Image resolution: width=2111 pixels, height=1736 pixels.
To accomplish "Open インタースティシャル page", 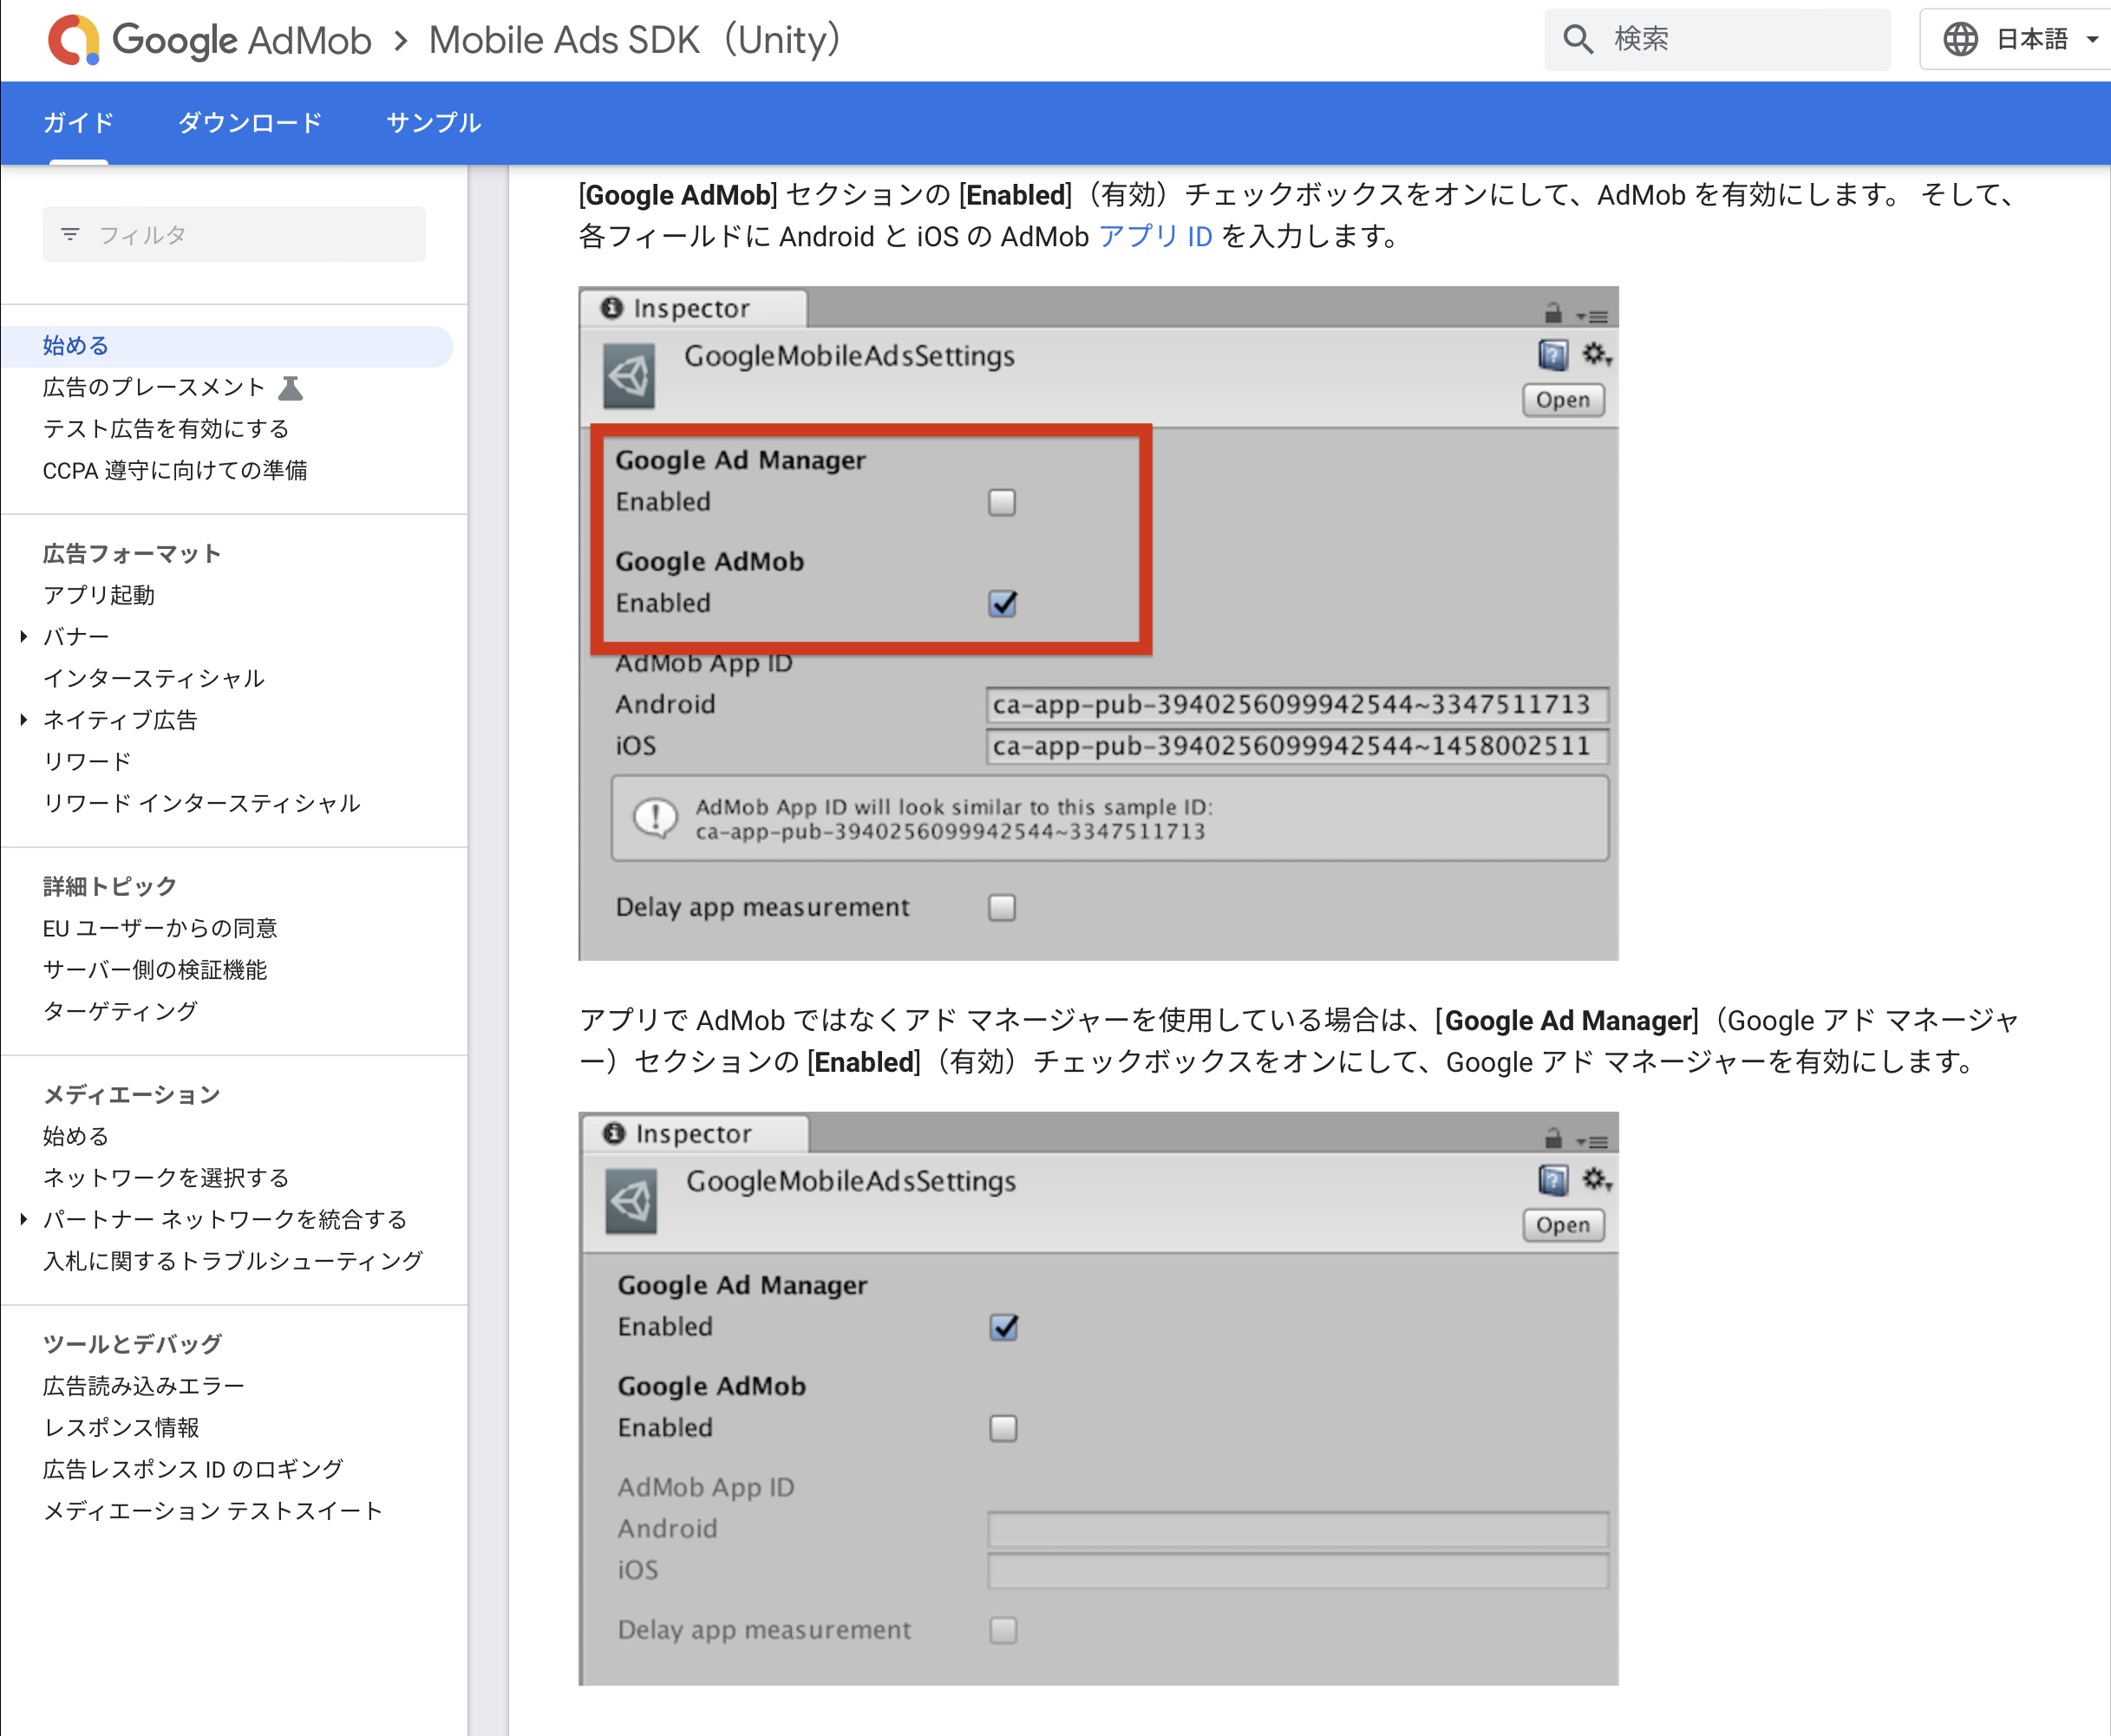I will tap(153, 678).
